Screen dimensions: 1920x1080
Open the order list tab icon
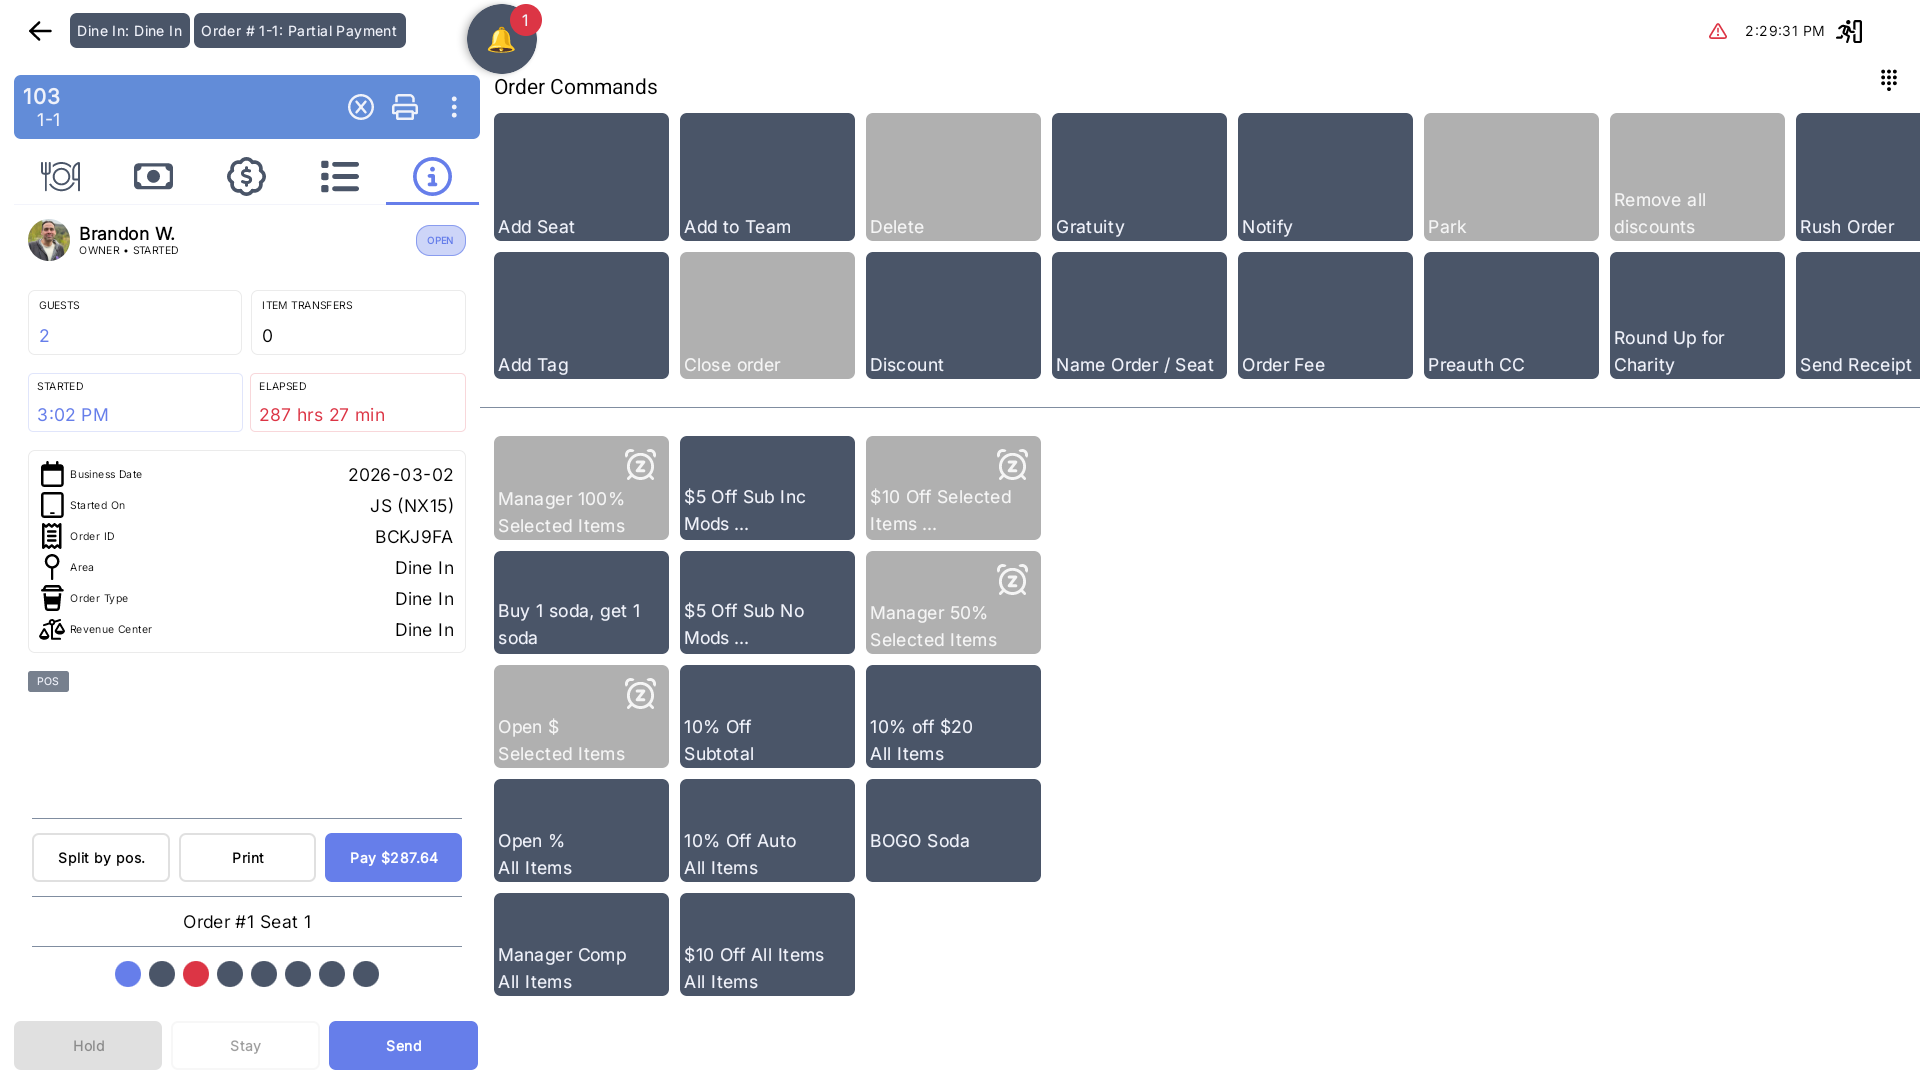pos(339,177)
